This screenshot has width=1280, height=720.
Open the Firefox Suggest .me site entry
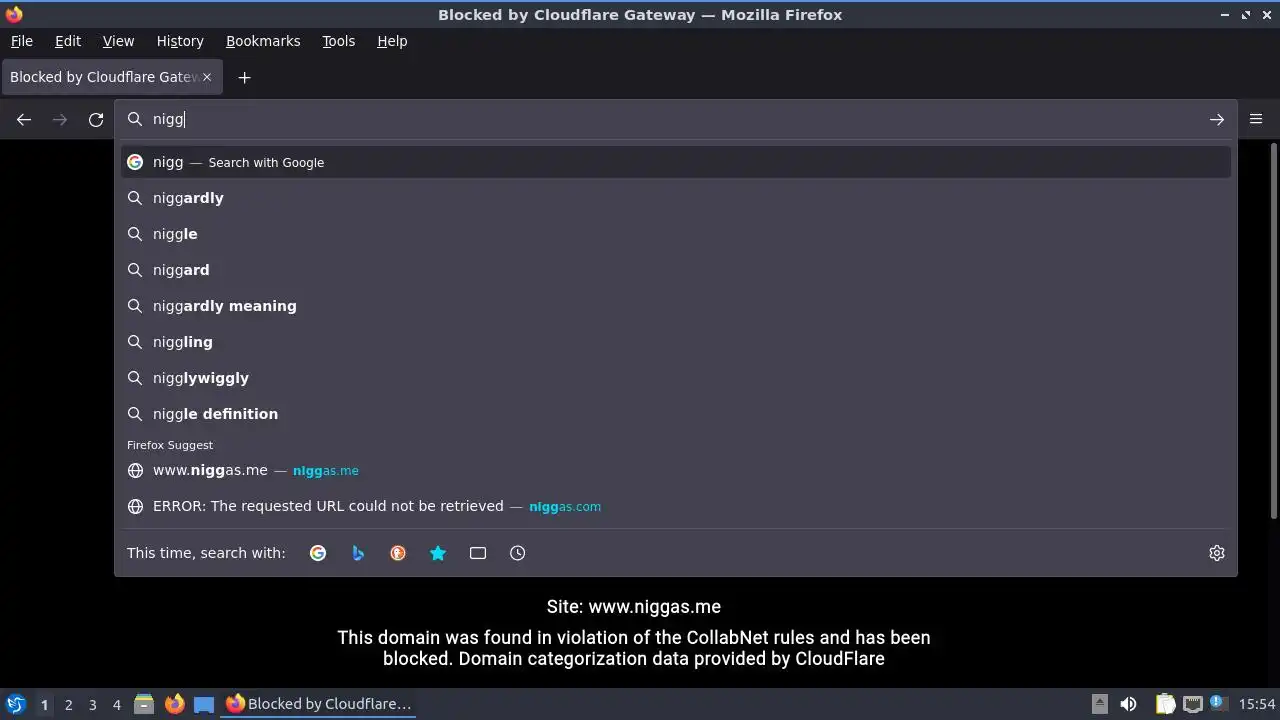(x=676, y=470)
